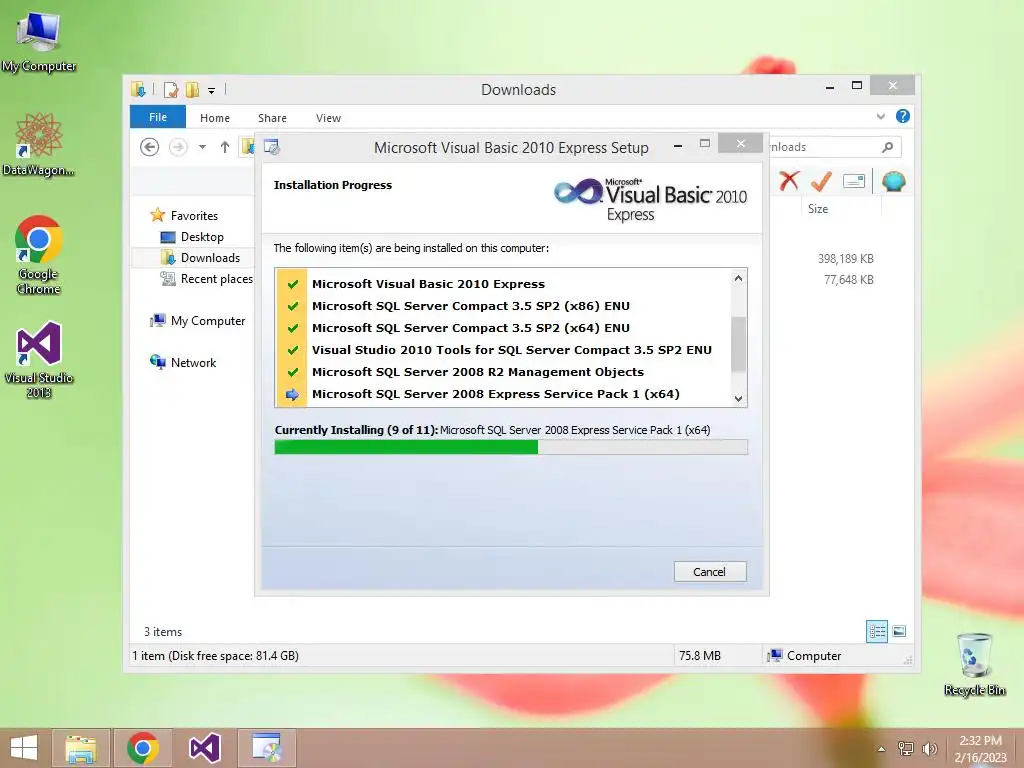The height and width of the screenshot is (768, 1024).
Task: Open DataWagon desktop shortcut
Action: click(39, 144)
